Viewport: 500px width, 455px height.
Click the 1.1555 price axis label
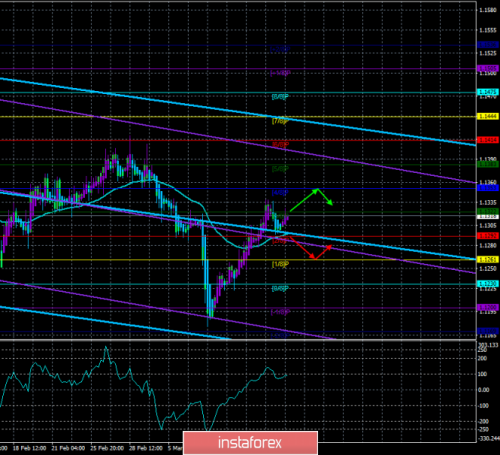coord(488,30)
